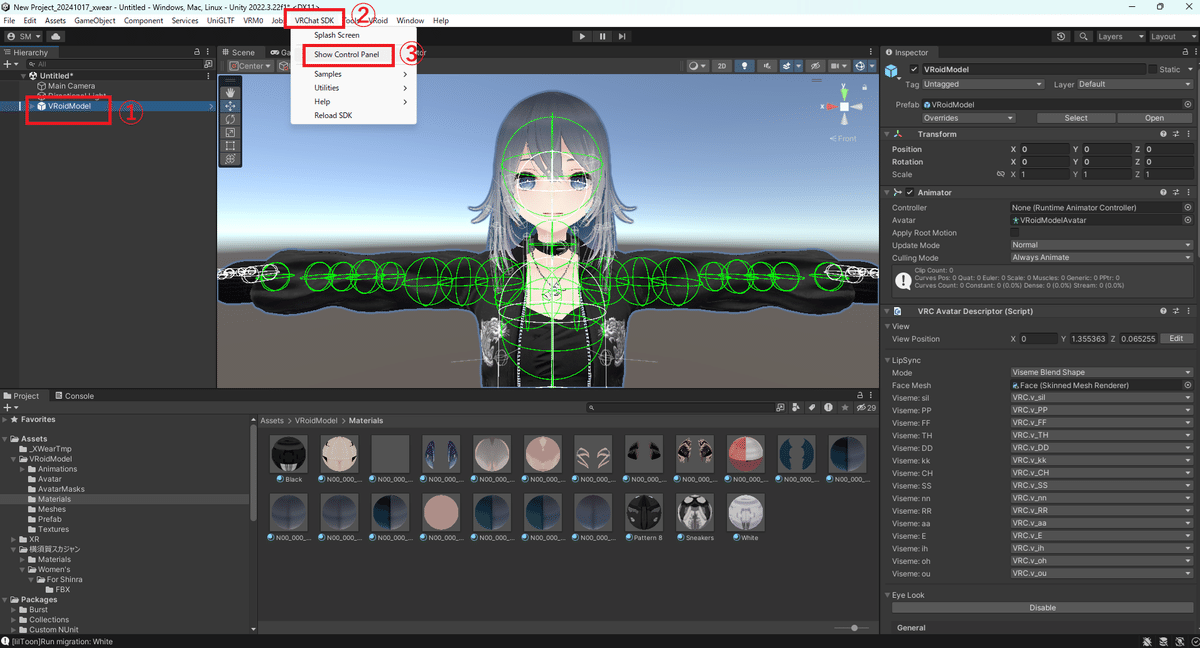Toggle VRoidModel active checkbox
The height and width of the screenshot is (648, 1200).
point(914,70)
